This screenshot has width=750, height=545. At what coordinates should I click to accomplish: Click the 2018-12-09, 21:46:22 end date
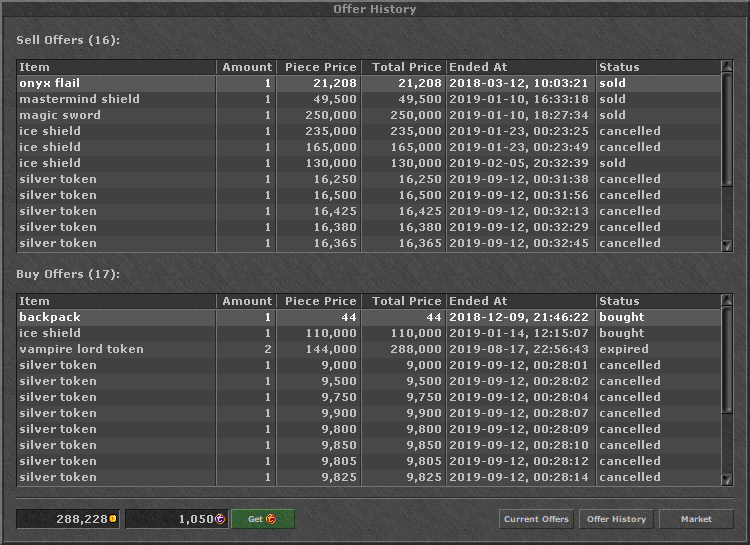pos(518,317)
